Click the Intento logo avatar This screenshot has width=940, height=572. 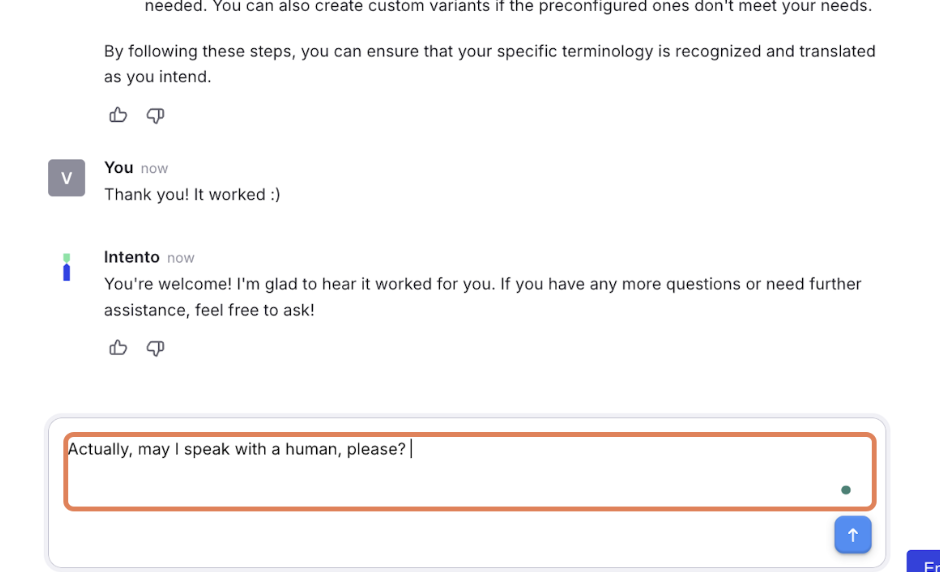click(67, 267)
